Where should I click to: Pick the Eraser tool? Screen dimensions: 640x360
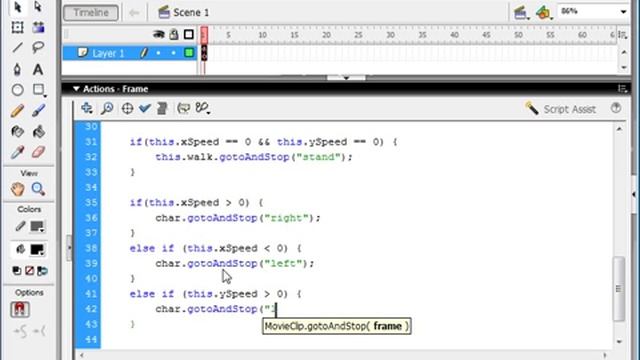pyautogui.click(x=38, y=152)
